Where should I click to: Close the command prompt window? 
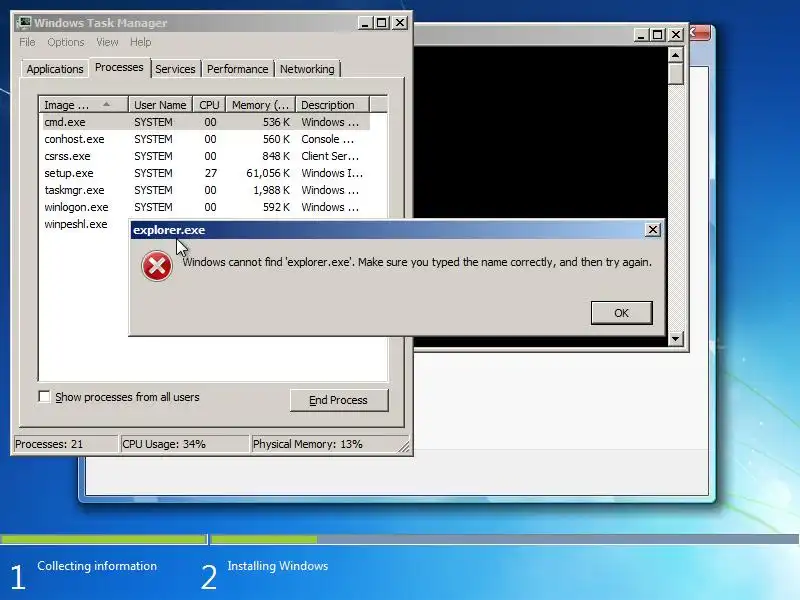[x=676, y=34]
